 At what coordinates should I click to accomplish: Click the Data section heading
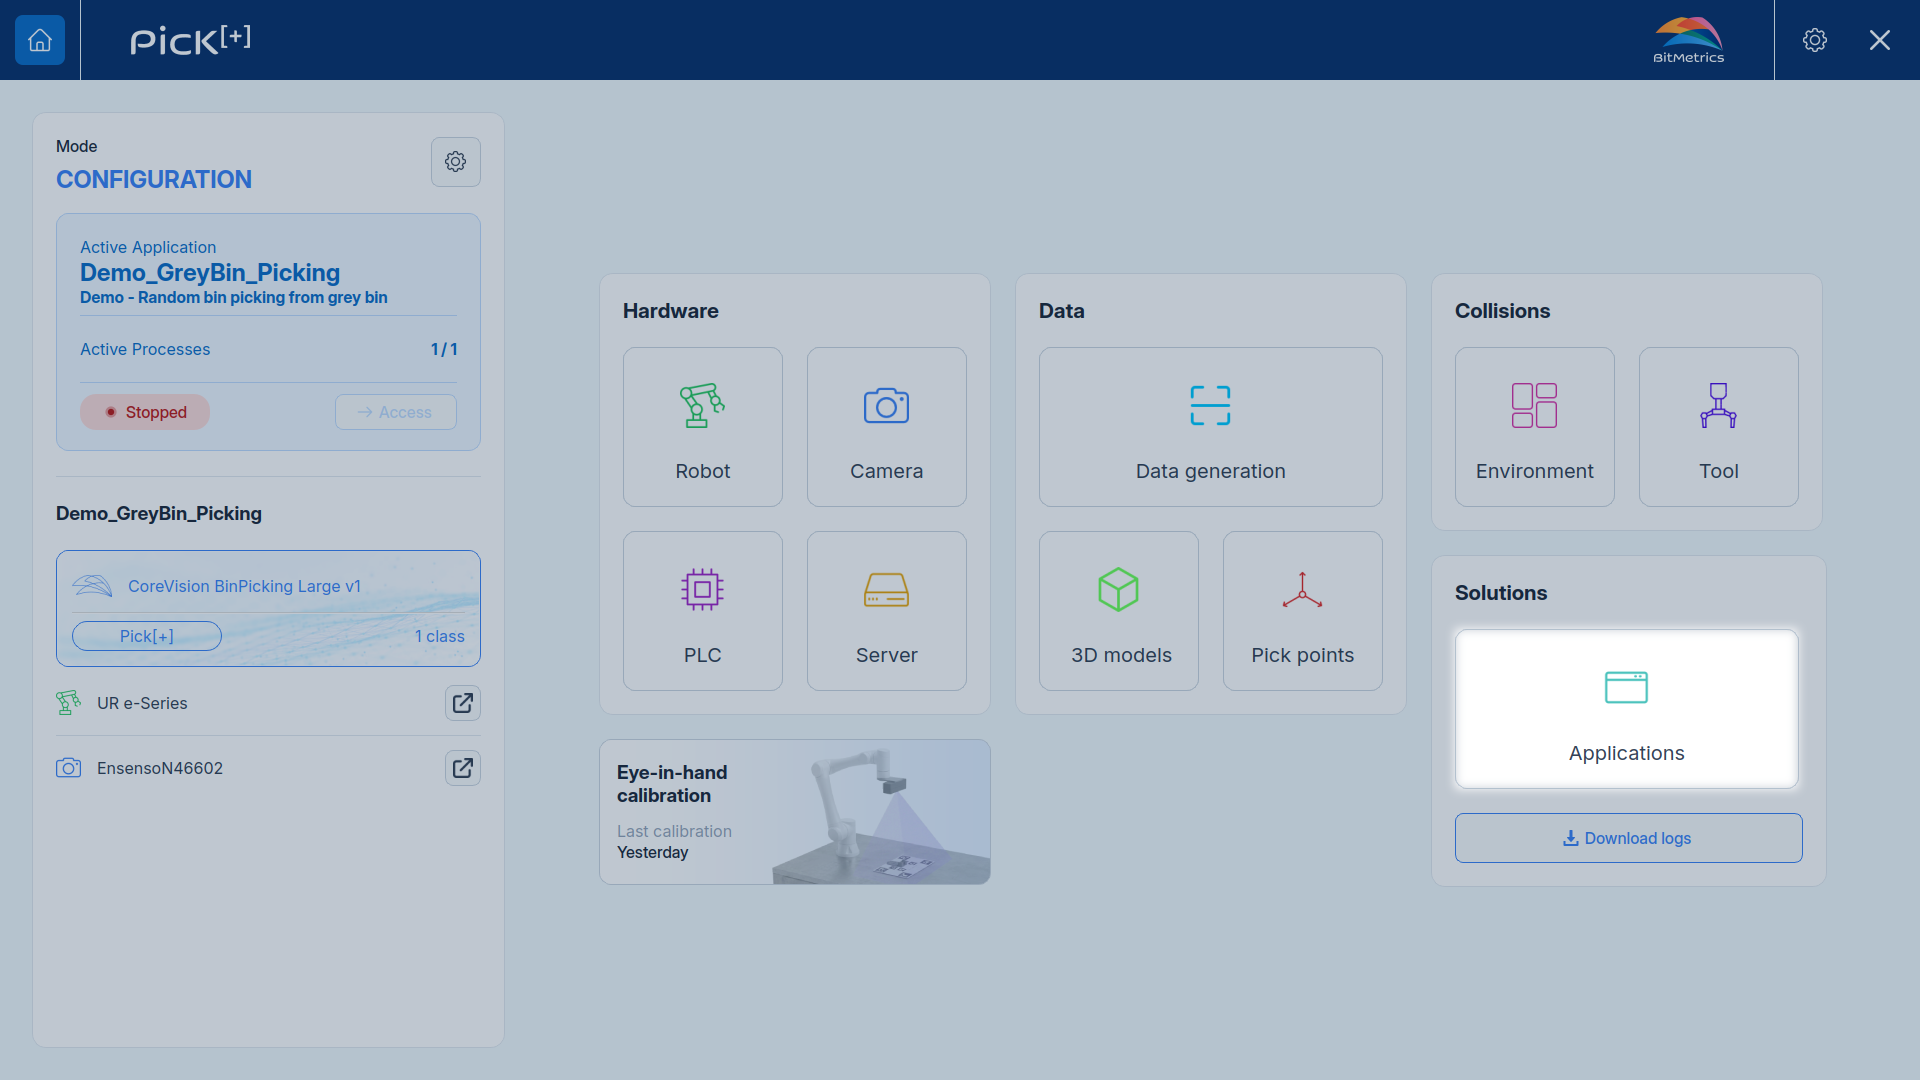click(1062, 311)
